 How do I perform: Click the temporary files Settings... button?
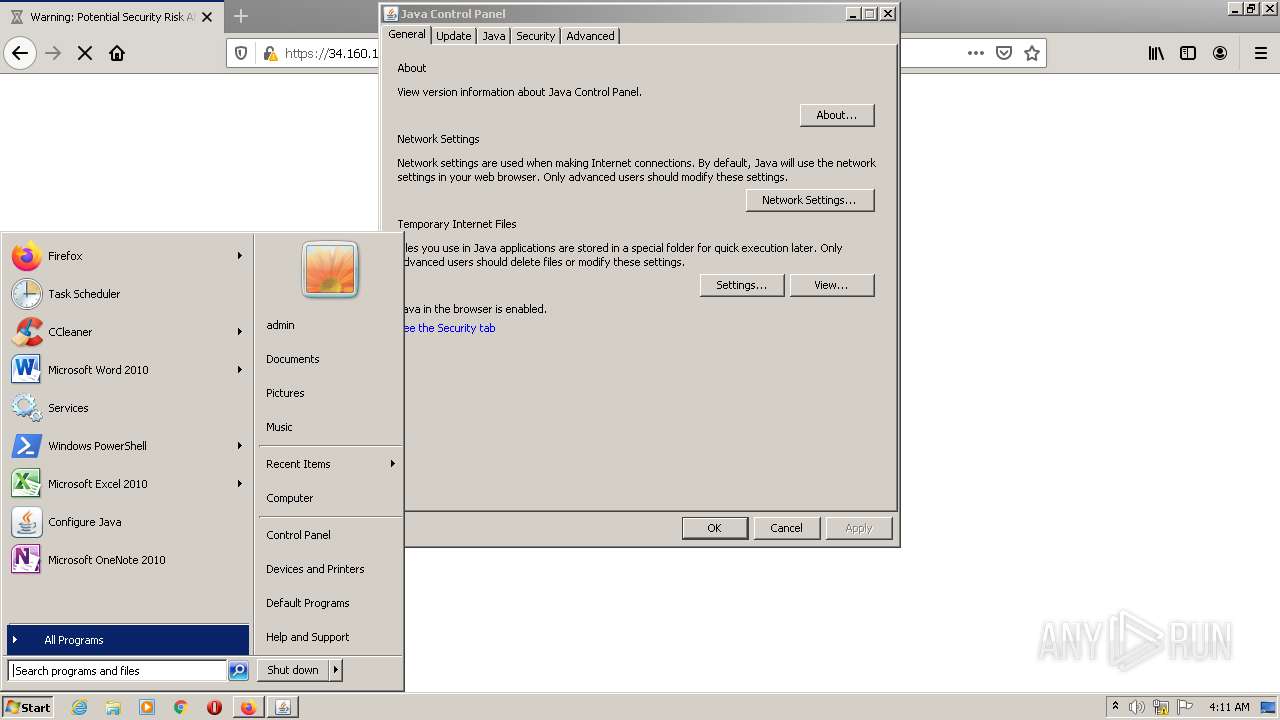pos(742,285)
